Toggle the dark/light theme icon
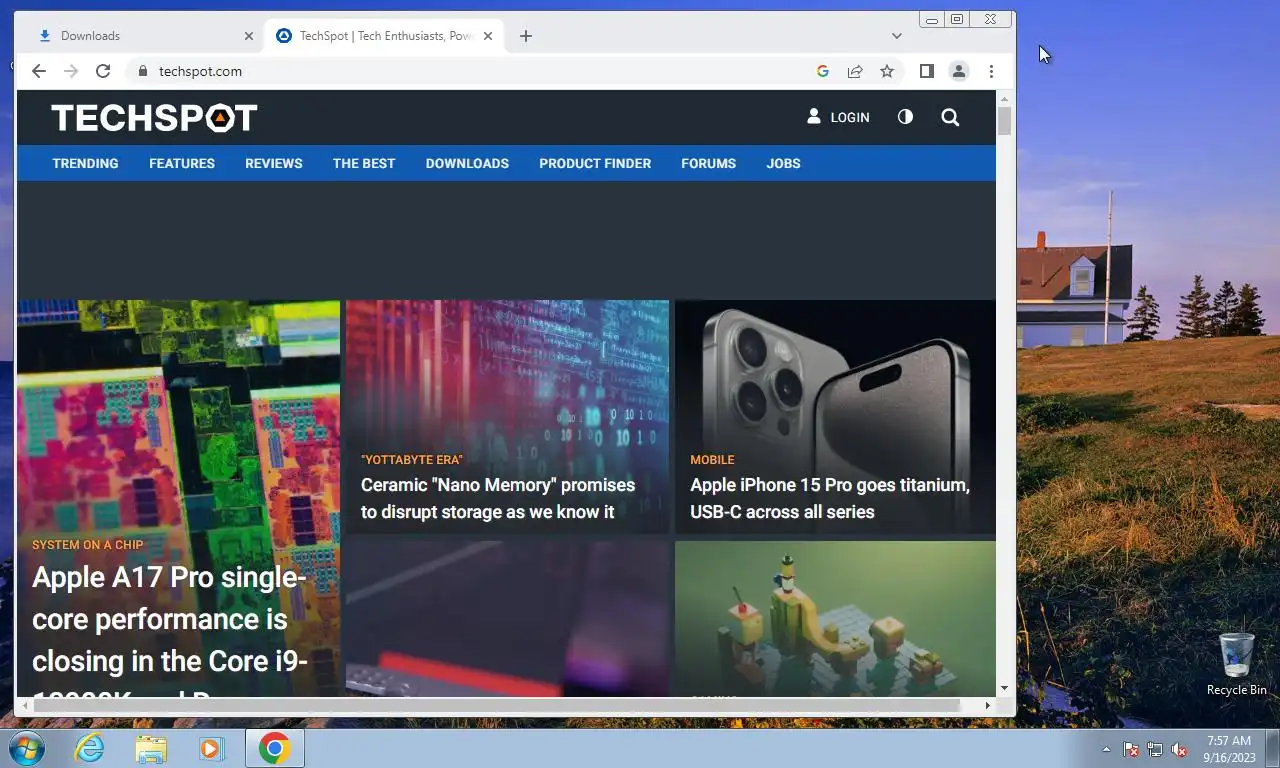 905,117
